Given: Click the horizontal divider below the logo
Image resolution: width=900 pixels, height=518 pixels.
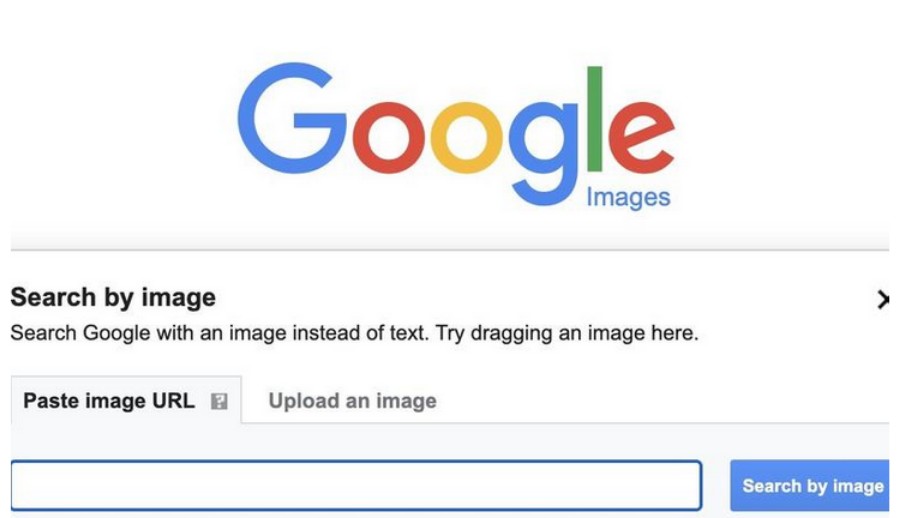Looking at the screenshot, I should pyautogui.click(x=450, y=249).
